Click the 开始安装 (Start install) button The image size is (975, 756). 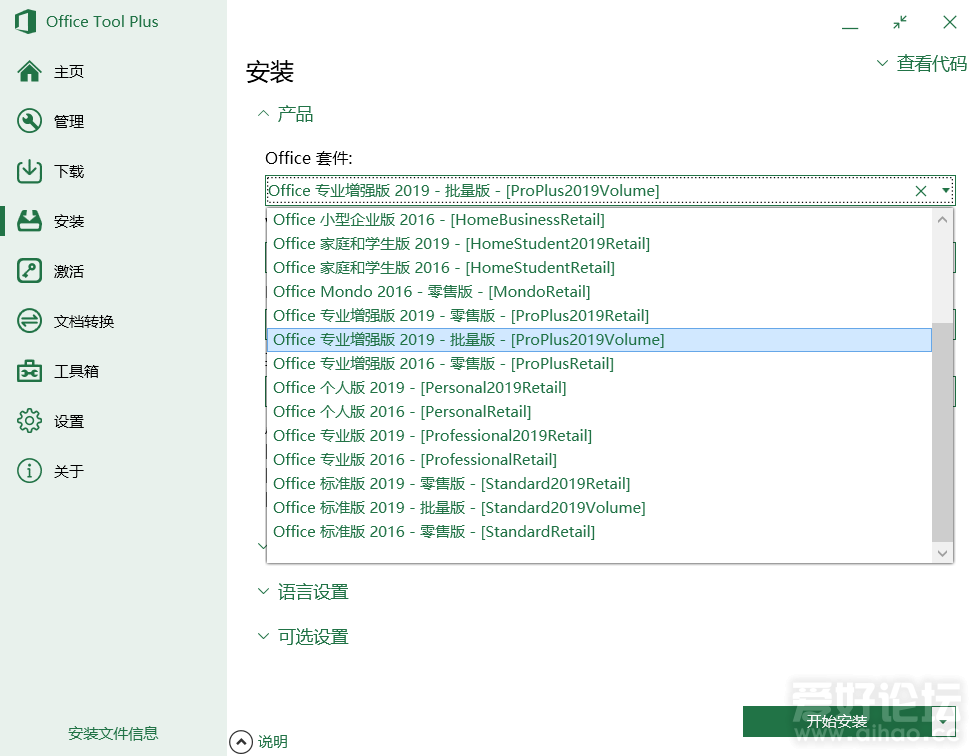point(836,722)
